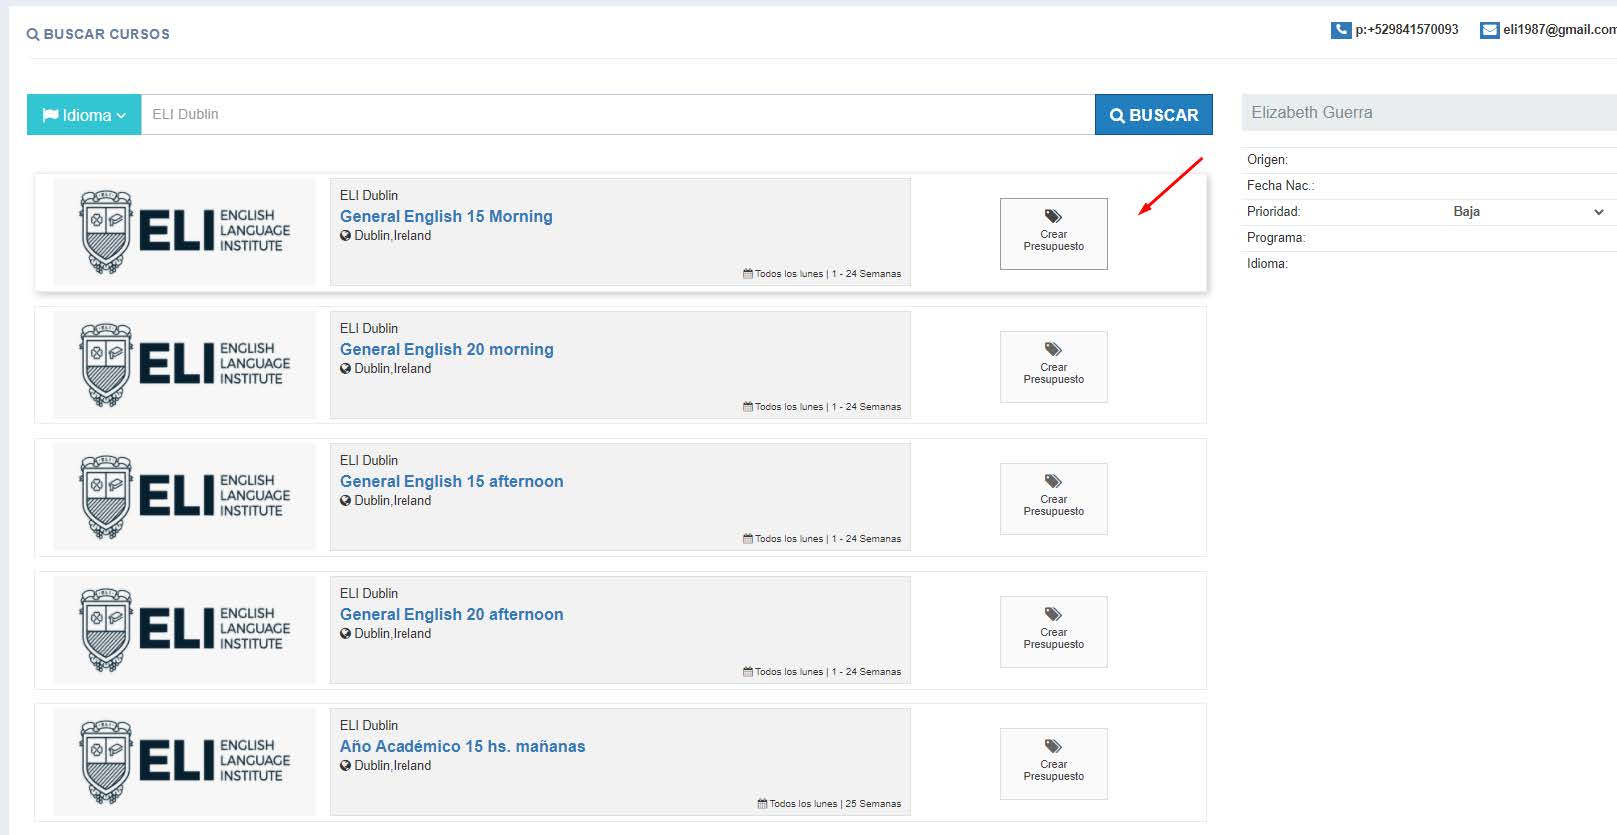
Task: Open the Año Académico 15 hs. mañanas link
Action: pos(462,746)
